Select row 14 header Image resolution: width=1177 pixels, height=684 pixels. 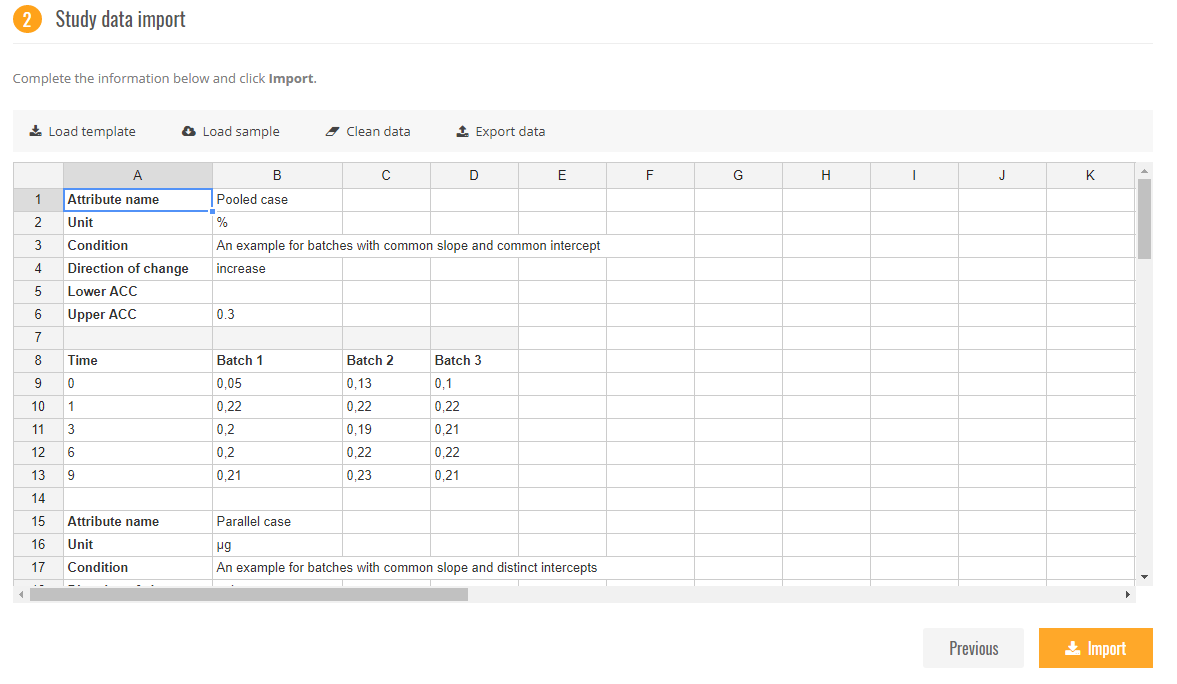point(38,499)
